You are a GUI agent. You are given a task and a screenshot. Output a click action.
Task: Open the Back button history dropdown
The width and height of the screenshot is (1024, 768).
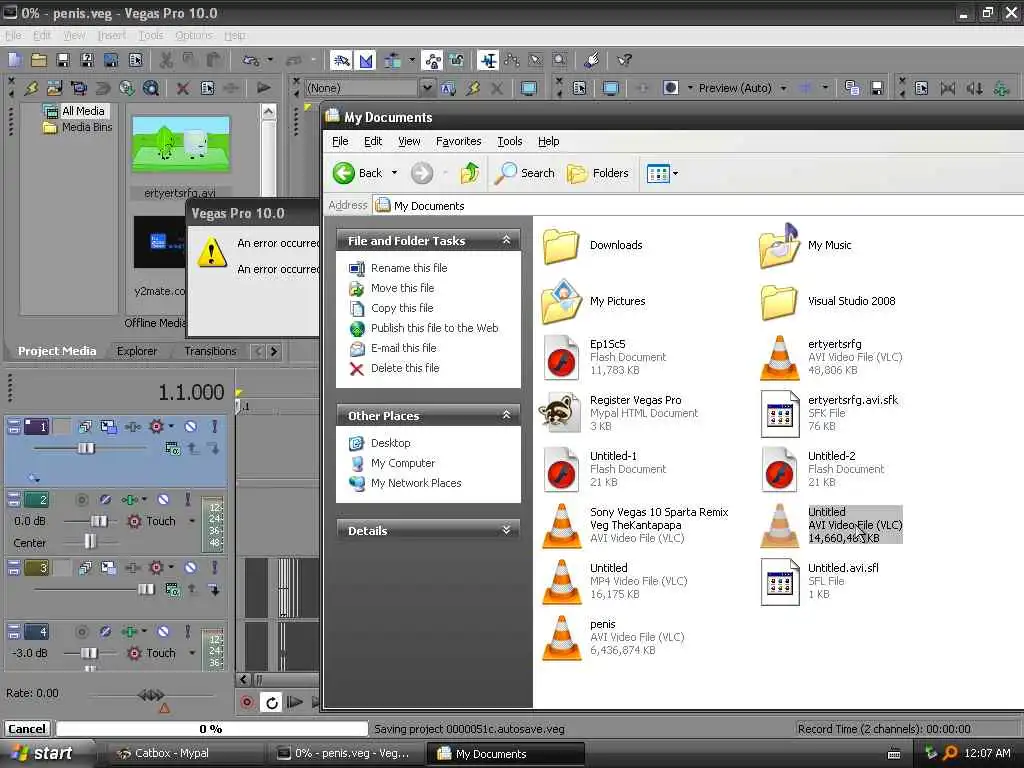(394, 173)
